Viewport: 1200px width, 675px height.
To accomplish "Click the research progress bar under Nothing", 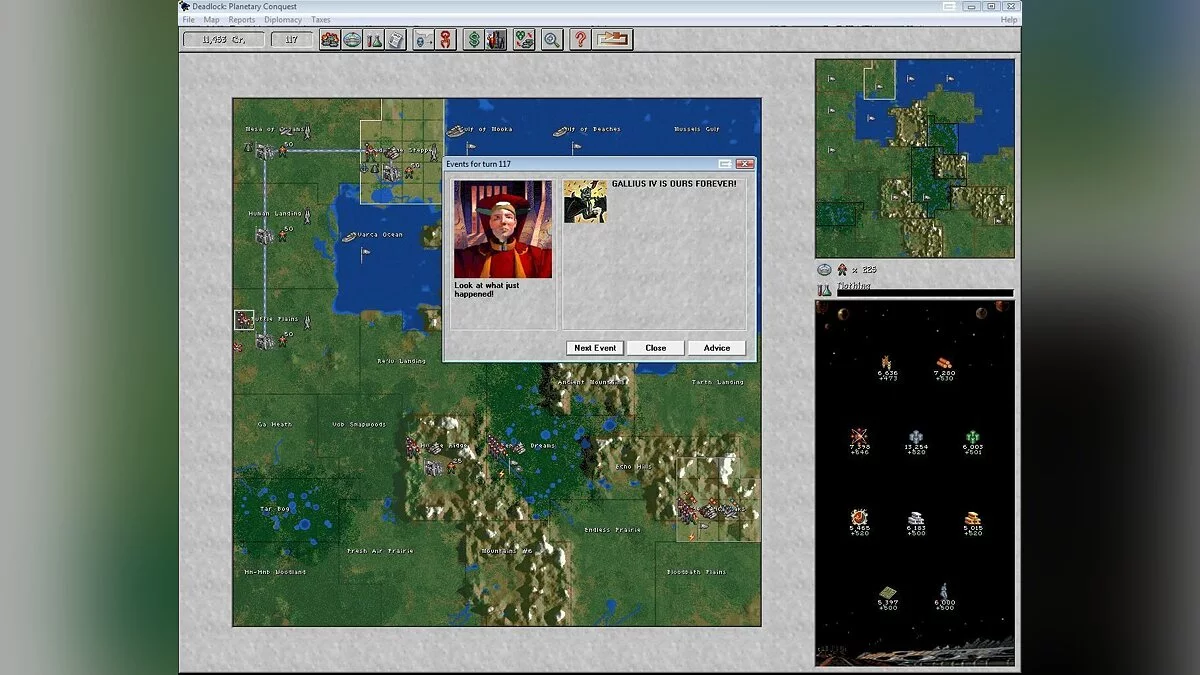I will (x=925, y=294).
